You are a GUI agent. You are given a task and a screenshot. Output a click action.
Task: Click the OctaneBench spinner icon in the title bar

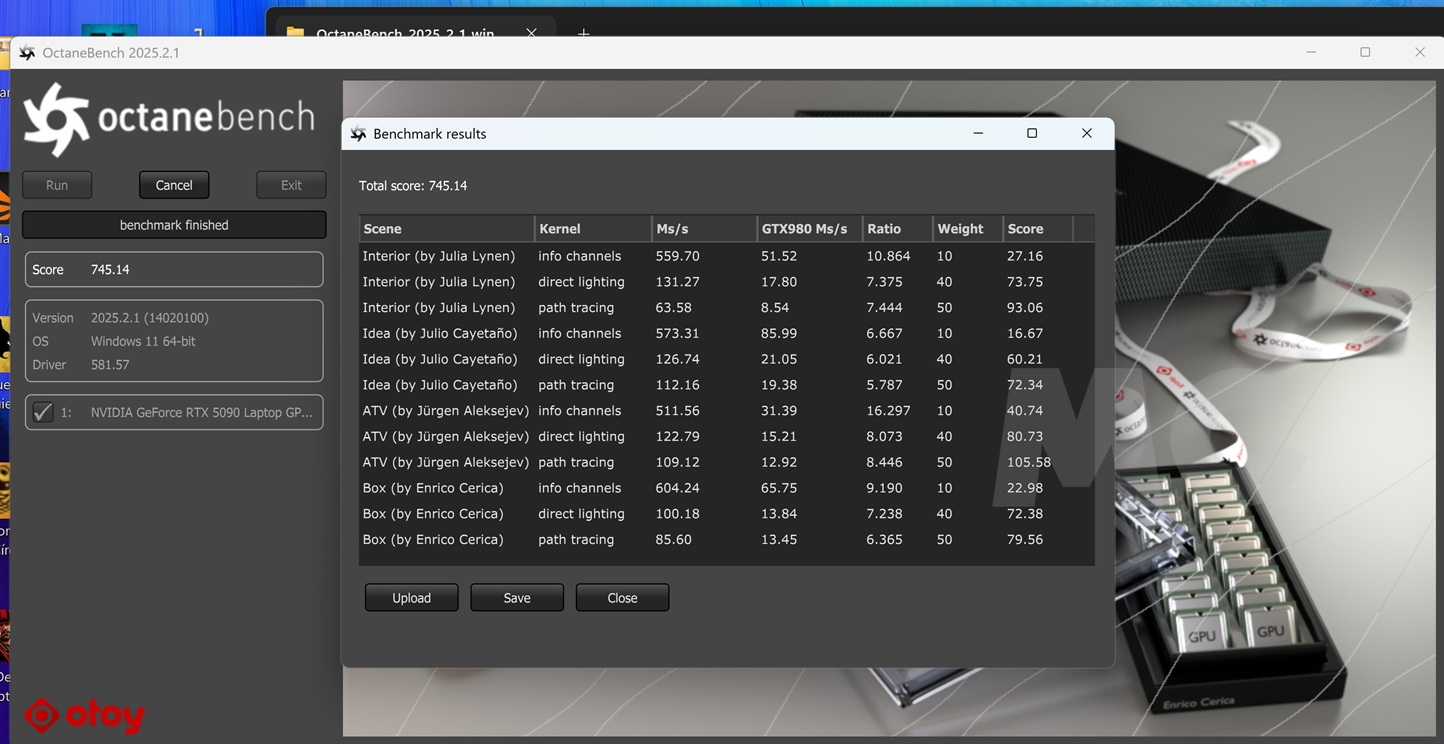[x=27, y=52]
